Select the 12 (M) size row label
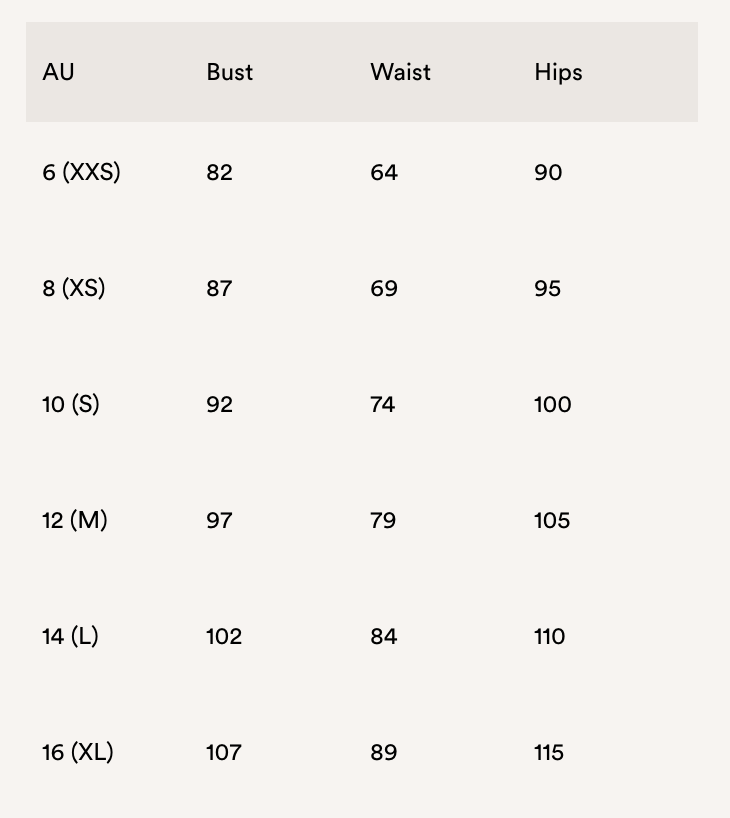The image size is (730, 818). 75,520
